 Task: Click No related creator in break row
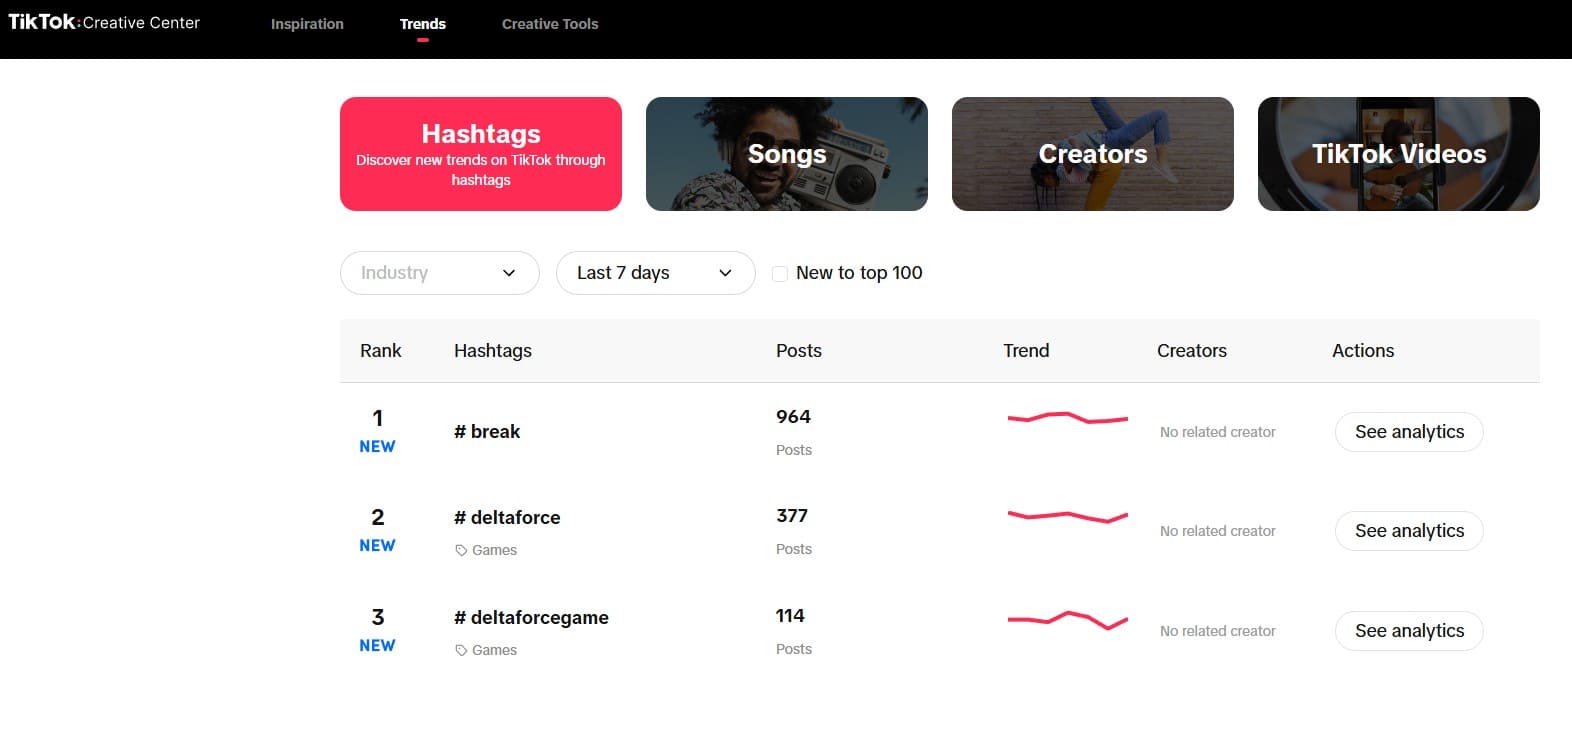coord(1218,432)
